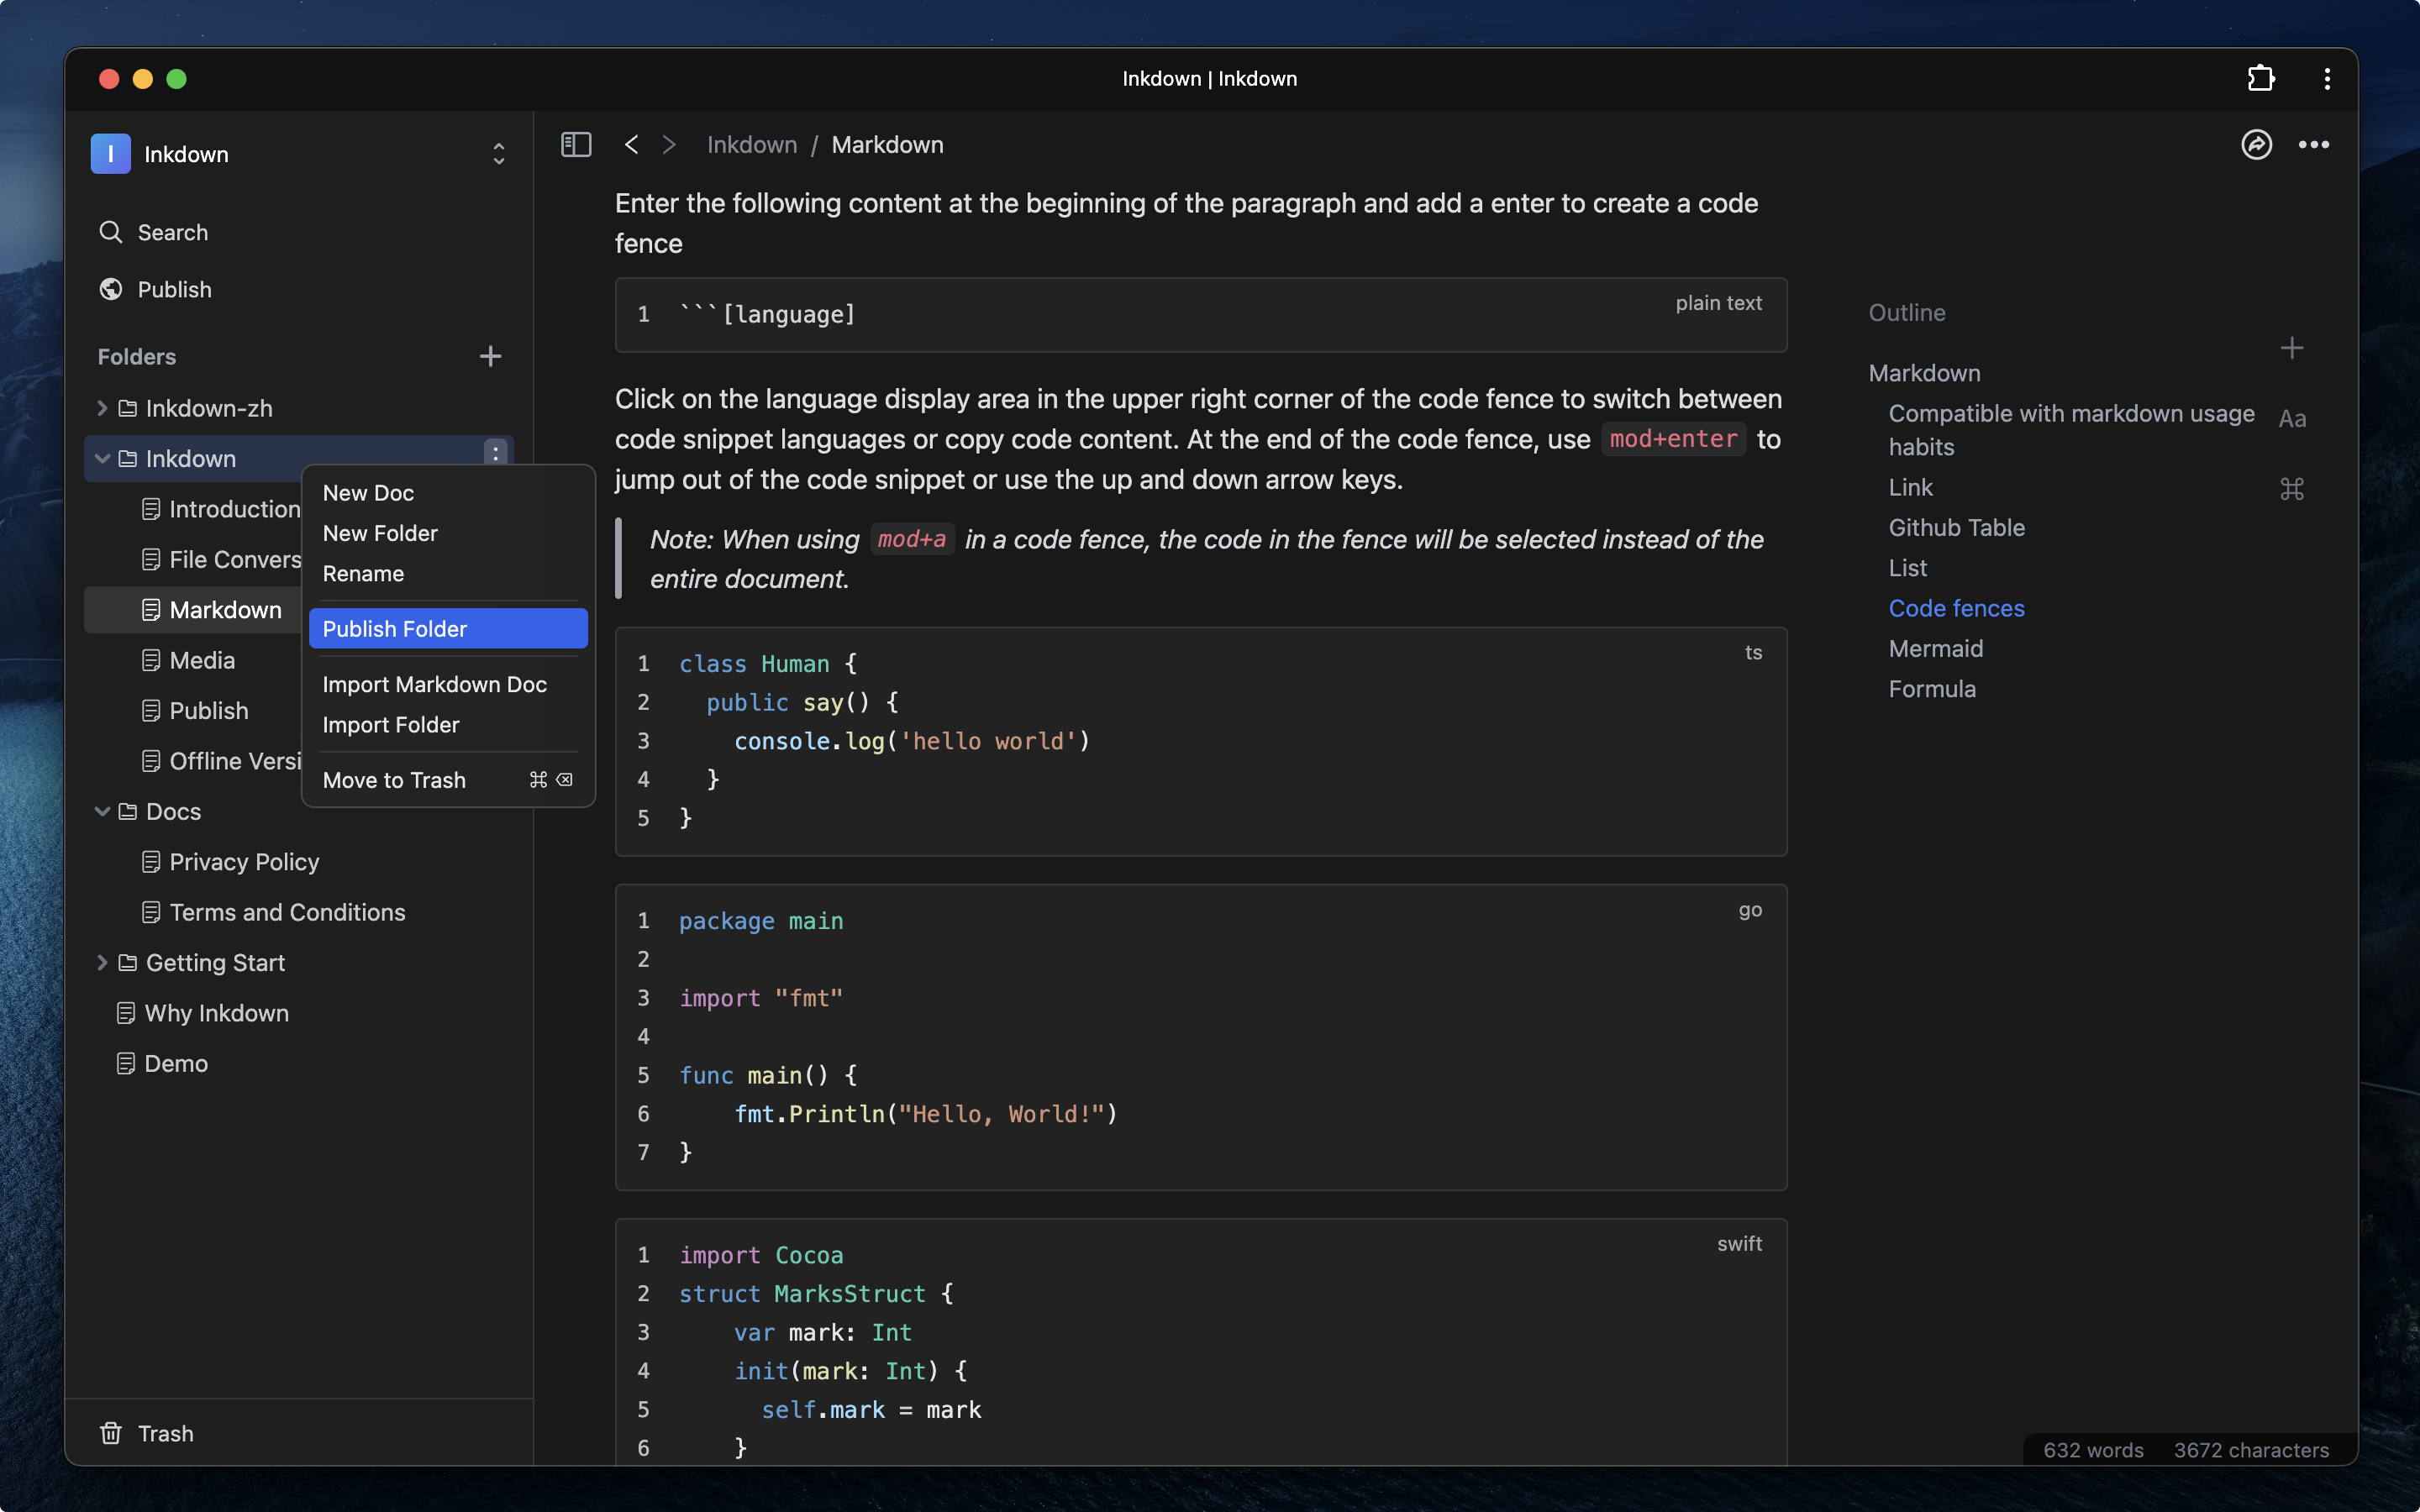Open the Why Inkdown document

point(298,1013)
